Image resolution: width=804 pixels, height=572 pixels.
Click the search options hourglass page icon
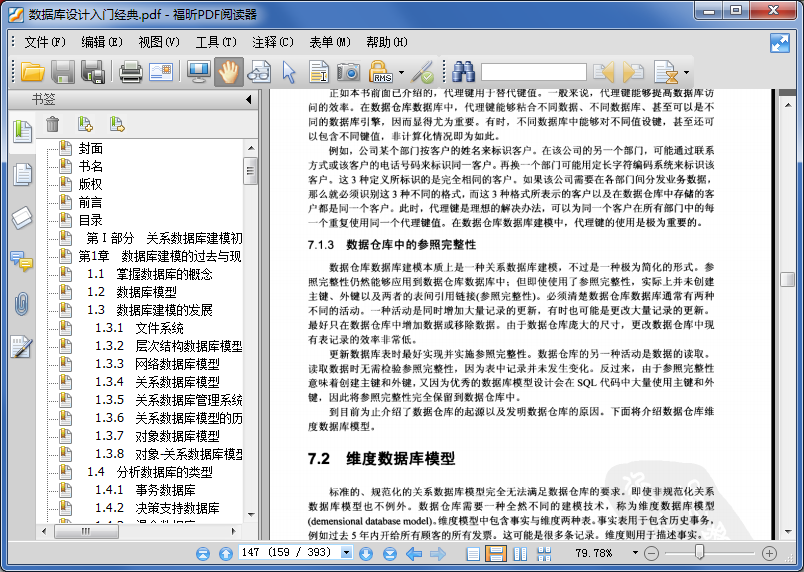click(666, 72)
